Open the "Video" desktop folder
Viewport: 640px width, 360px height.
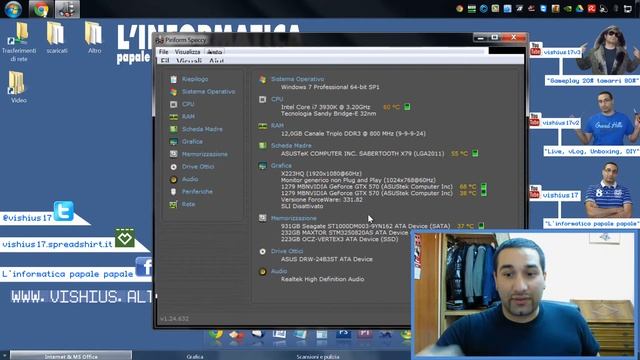tap(18, 87)
